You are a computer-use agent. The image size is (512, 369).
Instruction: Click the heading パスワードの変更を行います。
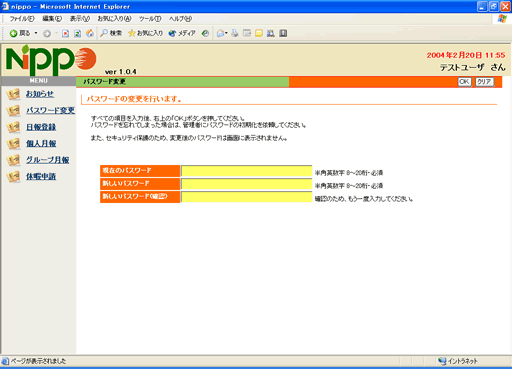tap(134, 99)
